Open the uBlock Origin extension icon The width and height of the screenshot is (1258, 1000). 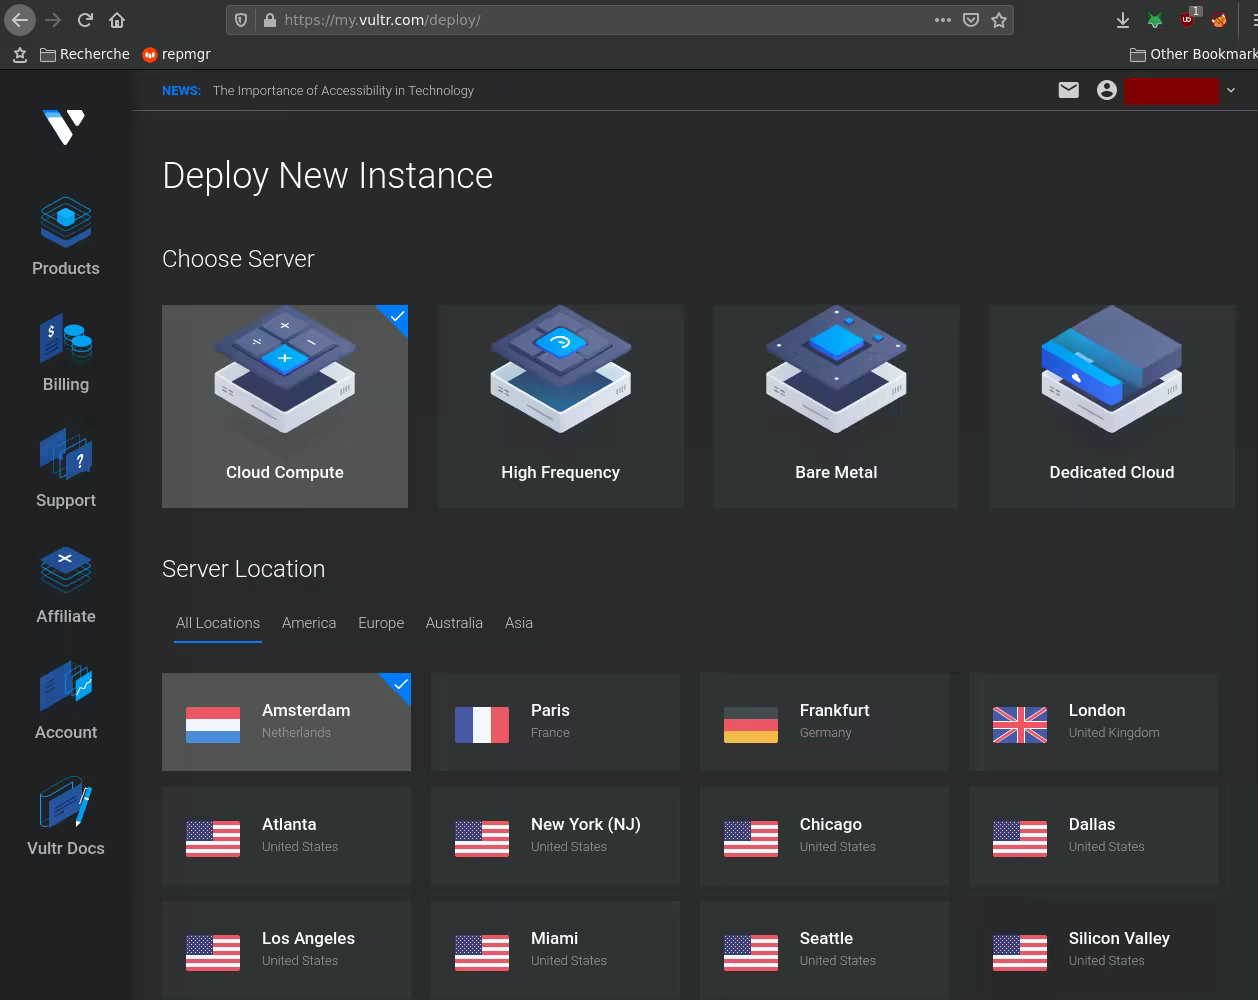[1188, 18]
